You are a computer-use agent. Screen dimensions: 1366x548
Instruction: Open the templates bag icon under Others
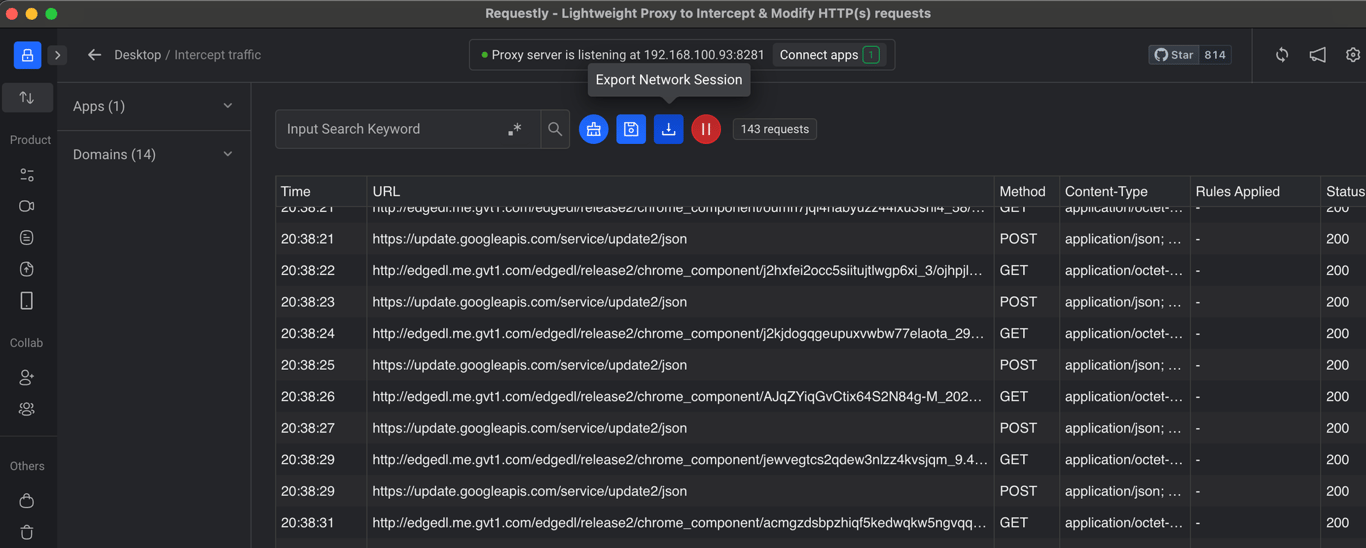(x=27, y=501)
